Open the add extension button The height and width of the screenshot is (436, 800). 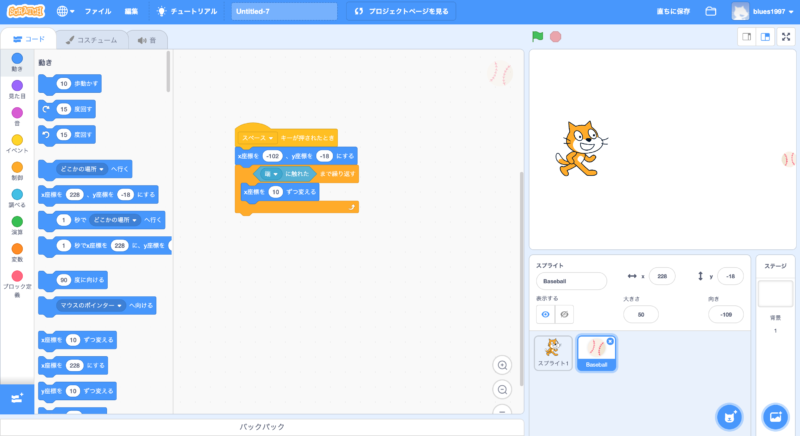[17, 398]
